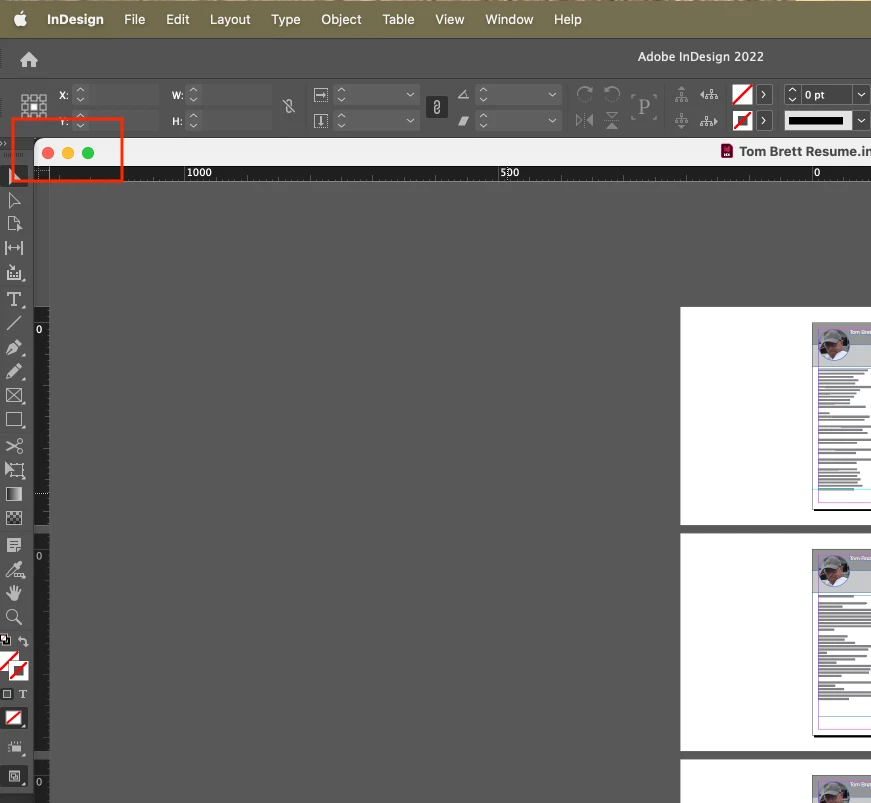
Task: Expand the toolbox panel double-arrow
Action: 3,143
